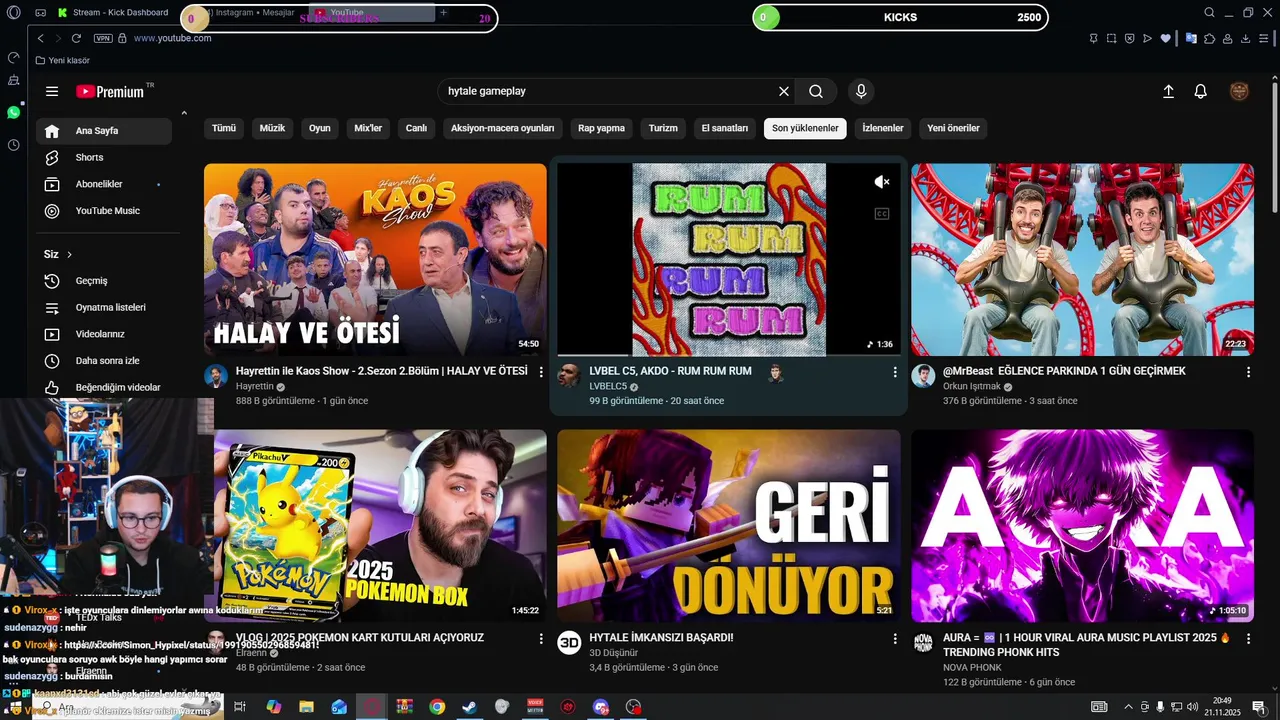Open the 3D Düşünür channel avatar
The height and width of the screenshot is (720, 1280).
(569, 642)
